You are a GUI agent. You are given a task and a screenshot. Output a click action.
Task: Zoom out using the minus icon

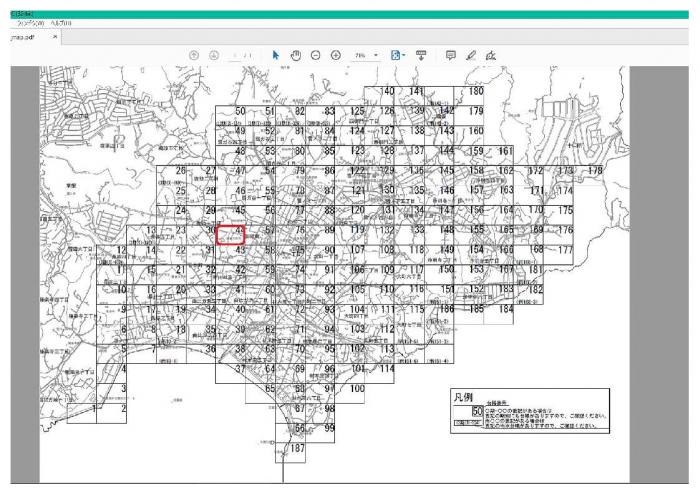pyautogui.click(x=315, y=55)
